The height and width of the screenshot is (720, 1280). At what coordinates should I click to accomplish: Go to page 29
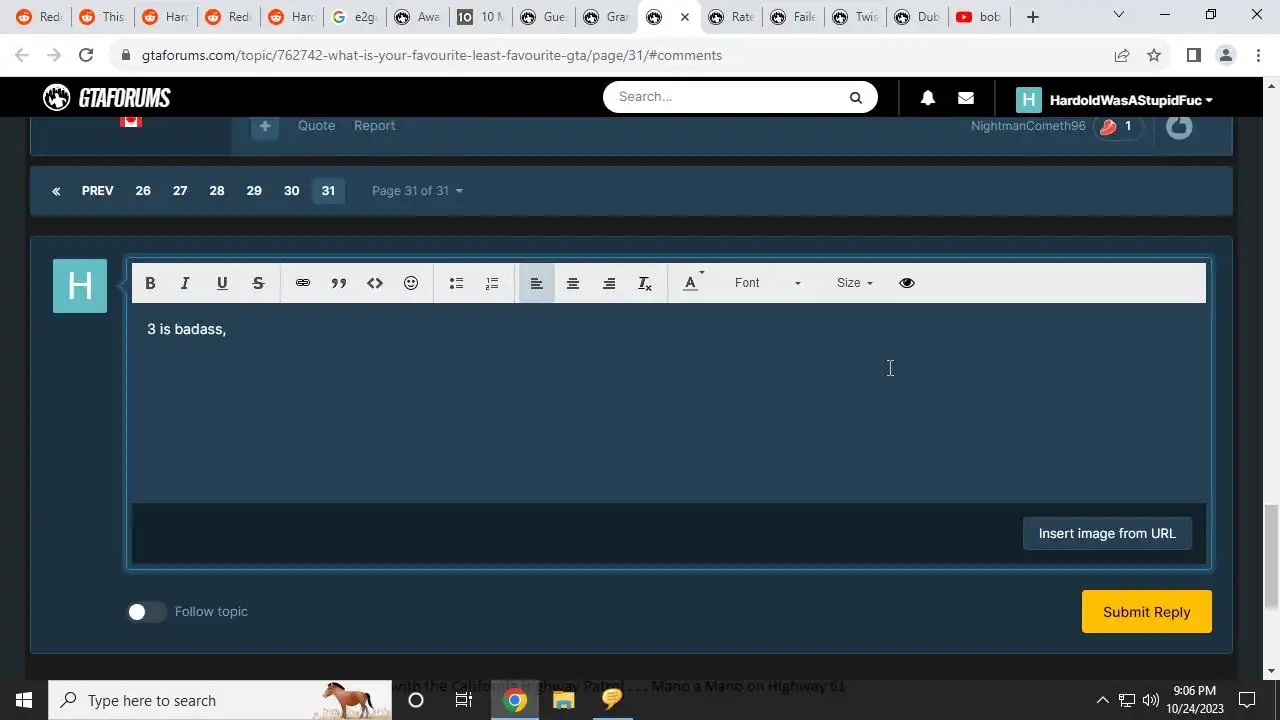pos(254,191)
